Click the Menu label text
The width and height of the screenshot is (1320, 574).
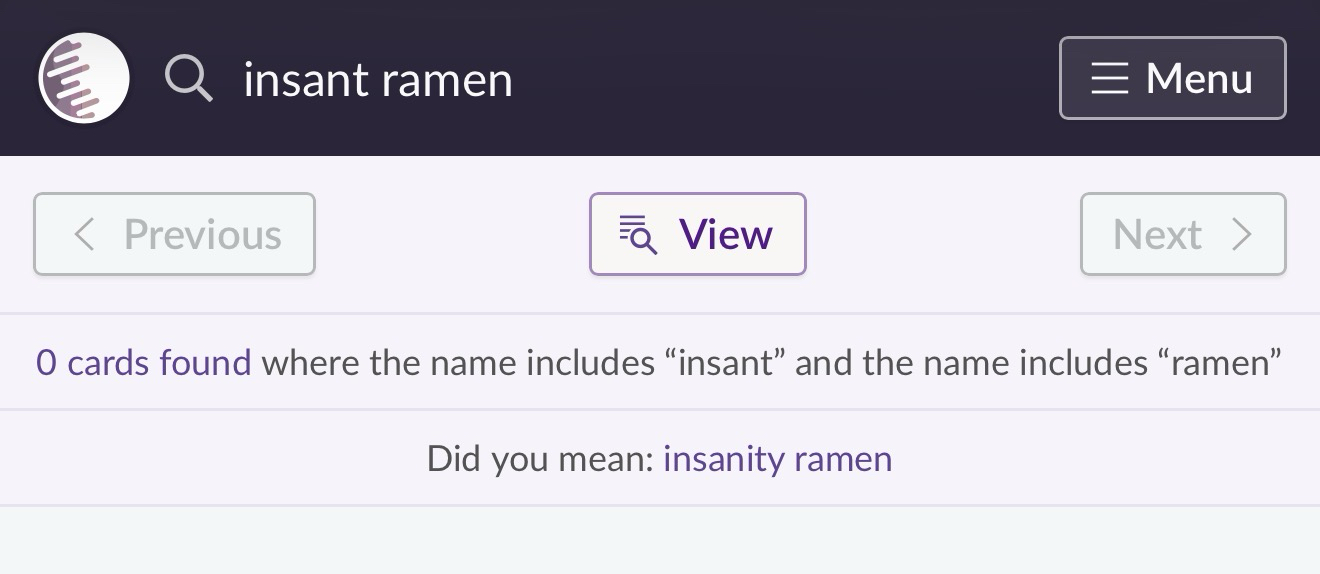(1199, 78)
